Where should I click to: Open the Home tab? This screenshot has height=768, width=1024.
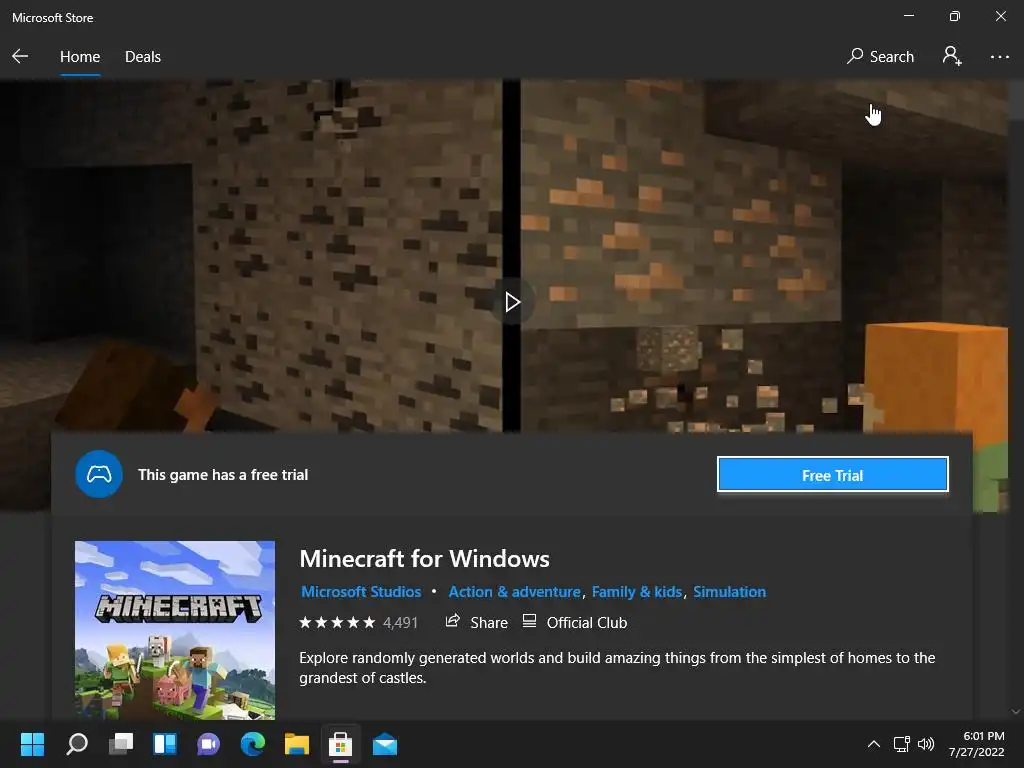[x=80, y=57]
